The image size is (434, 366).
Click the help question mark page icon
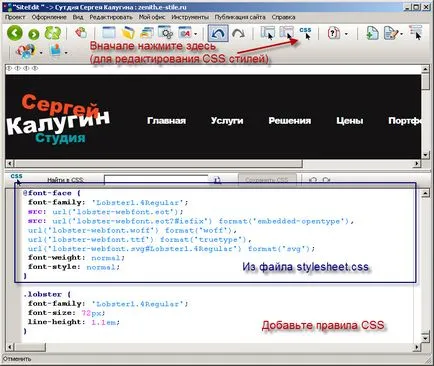(x=334, y=33)
